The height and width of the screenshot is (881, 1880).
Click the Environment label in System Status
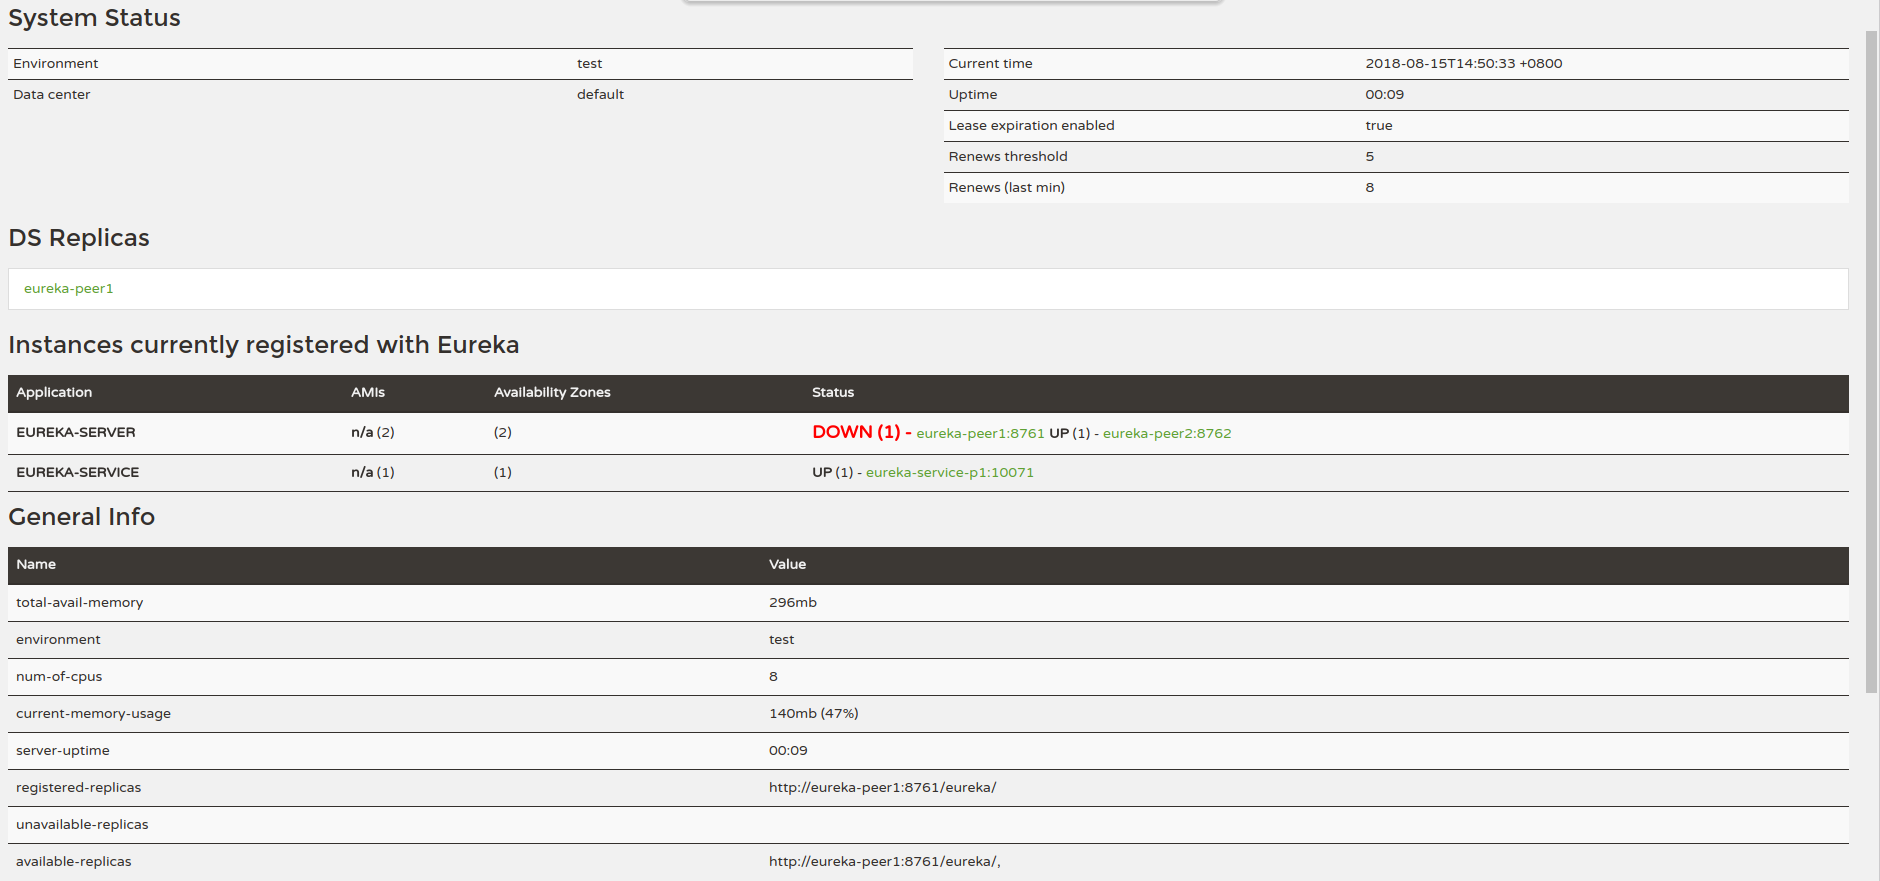pyautogui.click(x=56, y=63)
